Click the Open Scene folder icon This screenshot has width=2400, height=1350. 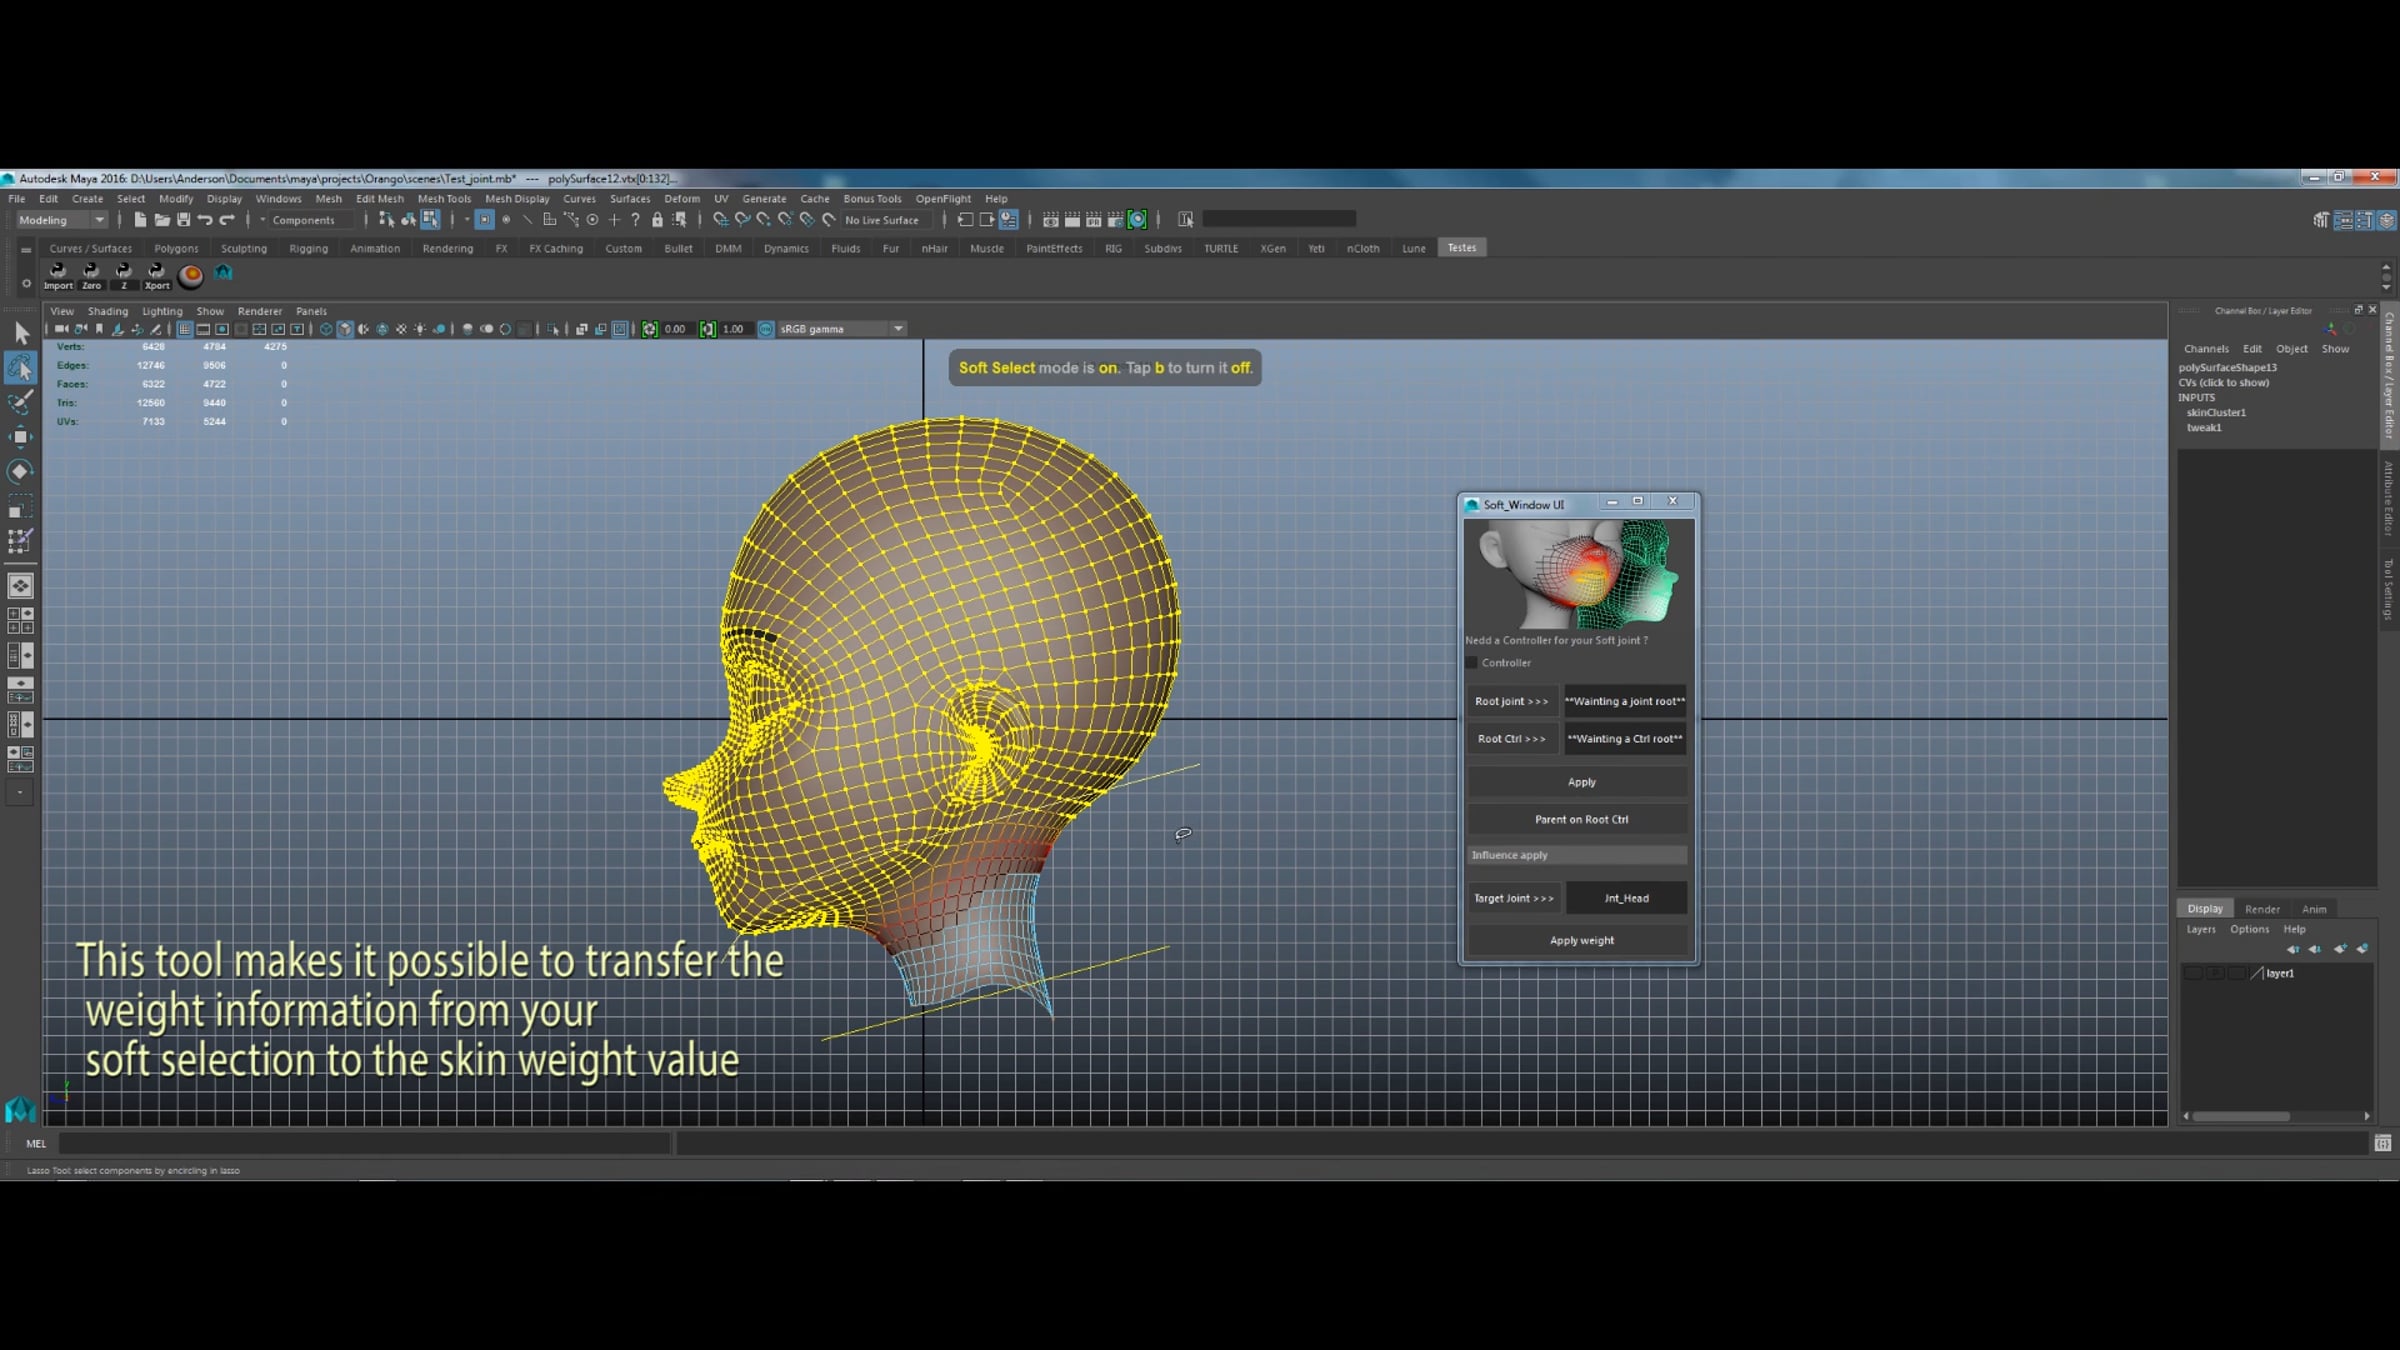(x=162, y=220)
